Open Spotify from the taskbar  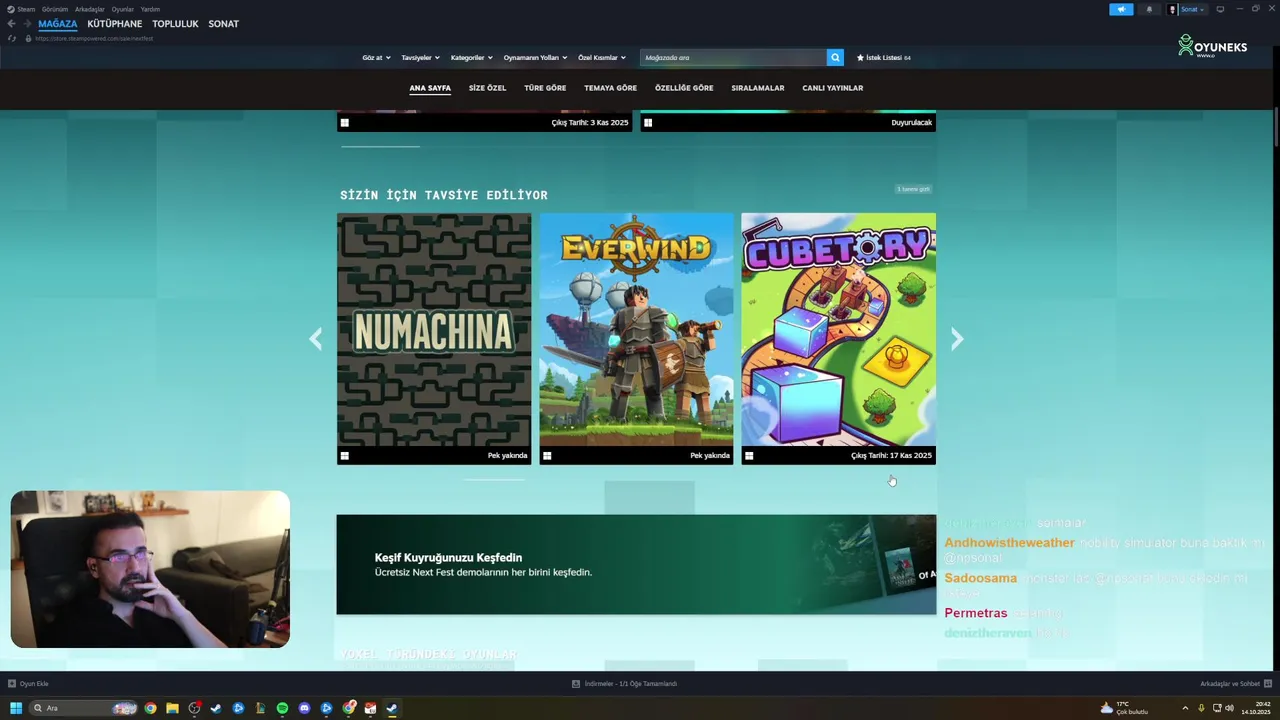(282, 708)
